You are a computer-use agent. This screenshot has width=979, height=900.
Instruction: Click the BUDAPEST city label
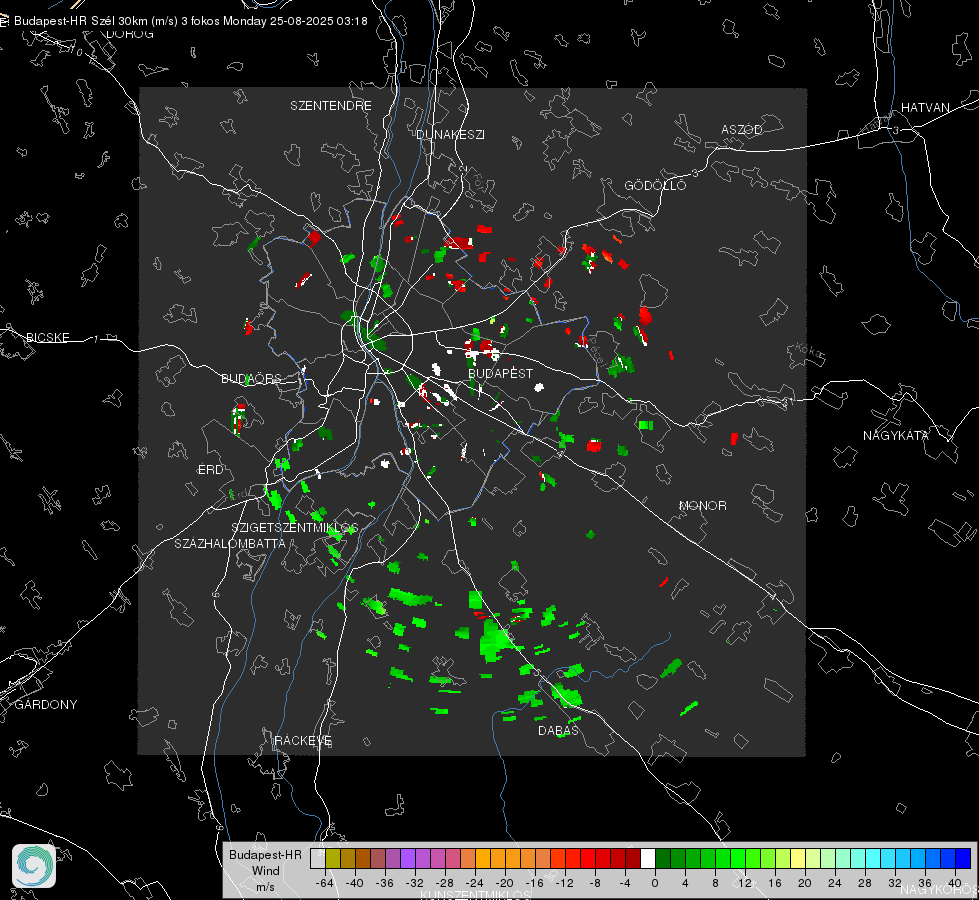pos(501,373)
